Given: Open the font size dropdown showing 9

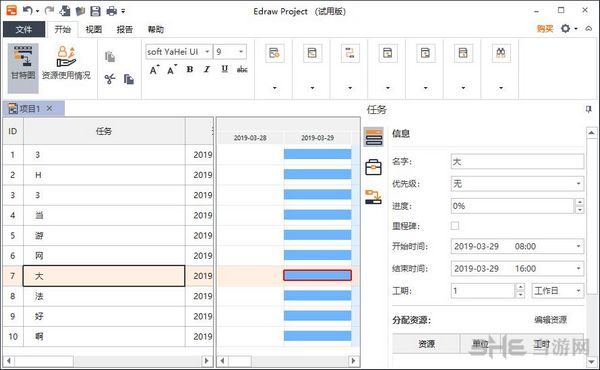Looking at the screenshot, I should [241, 52].
